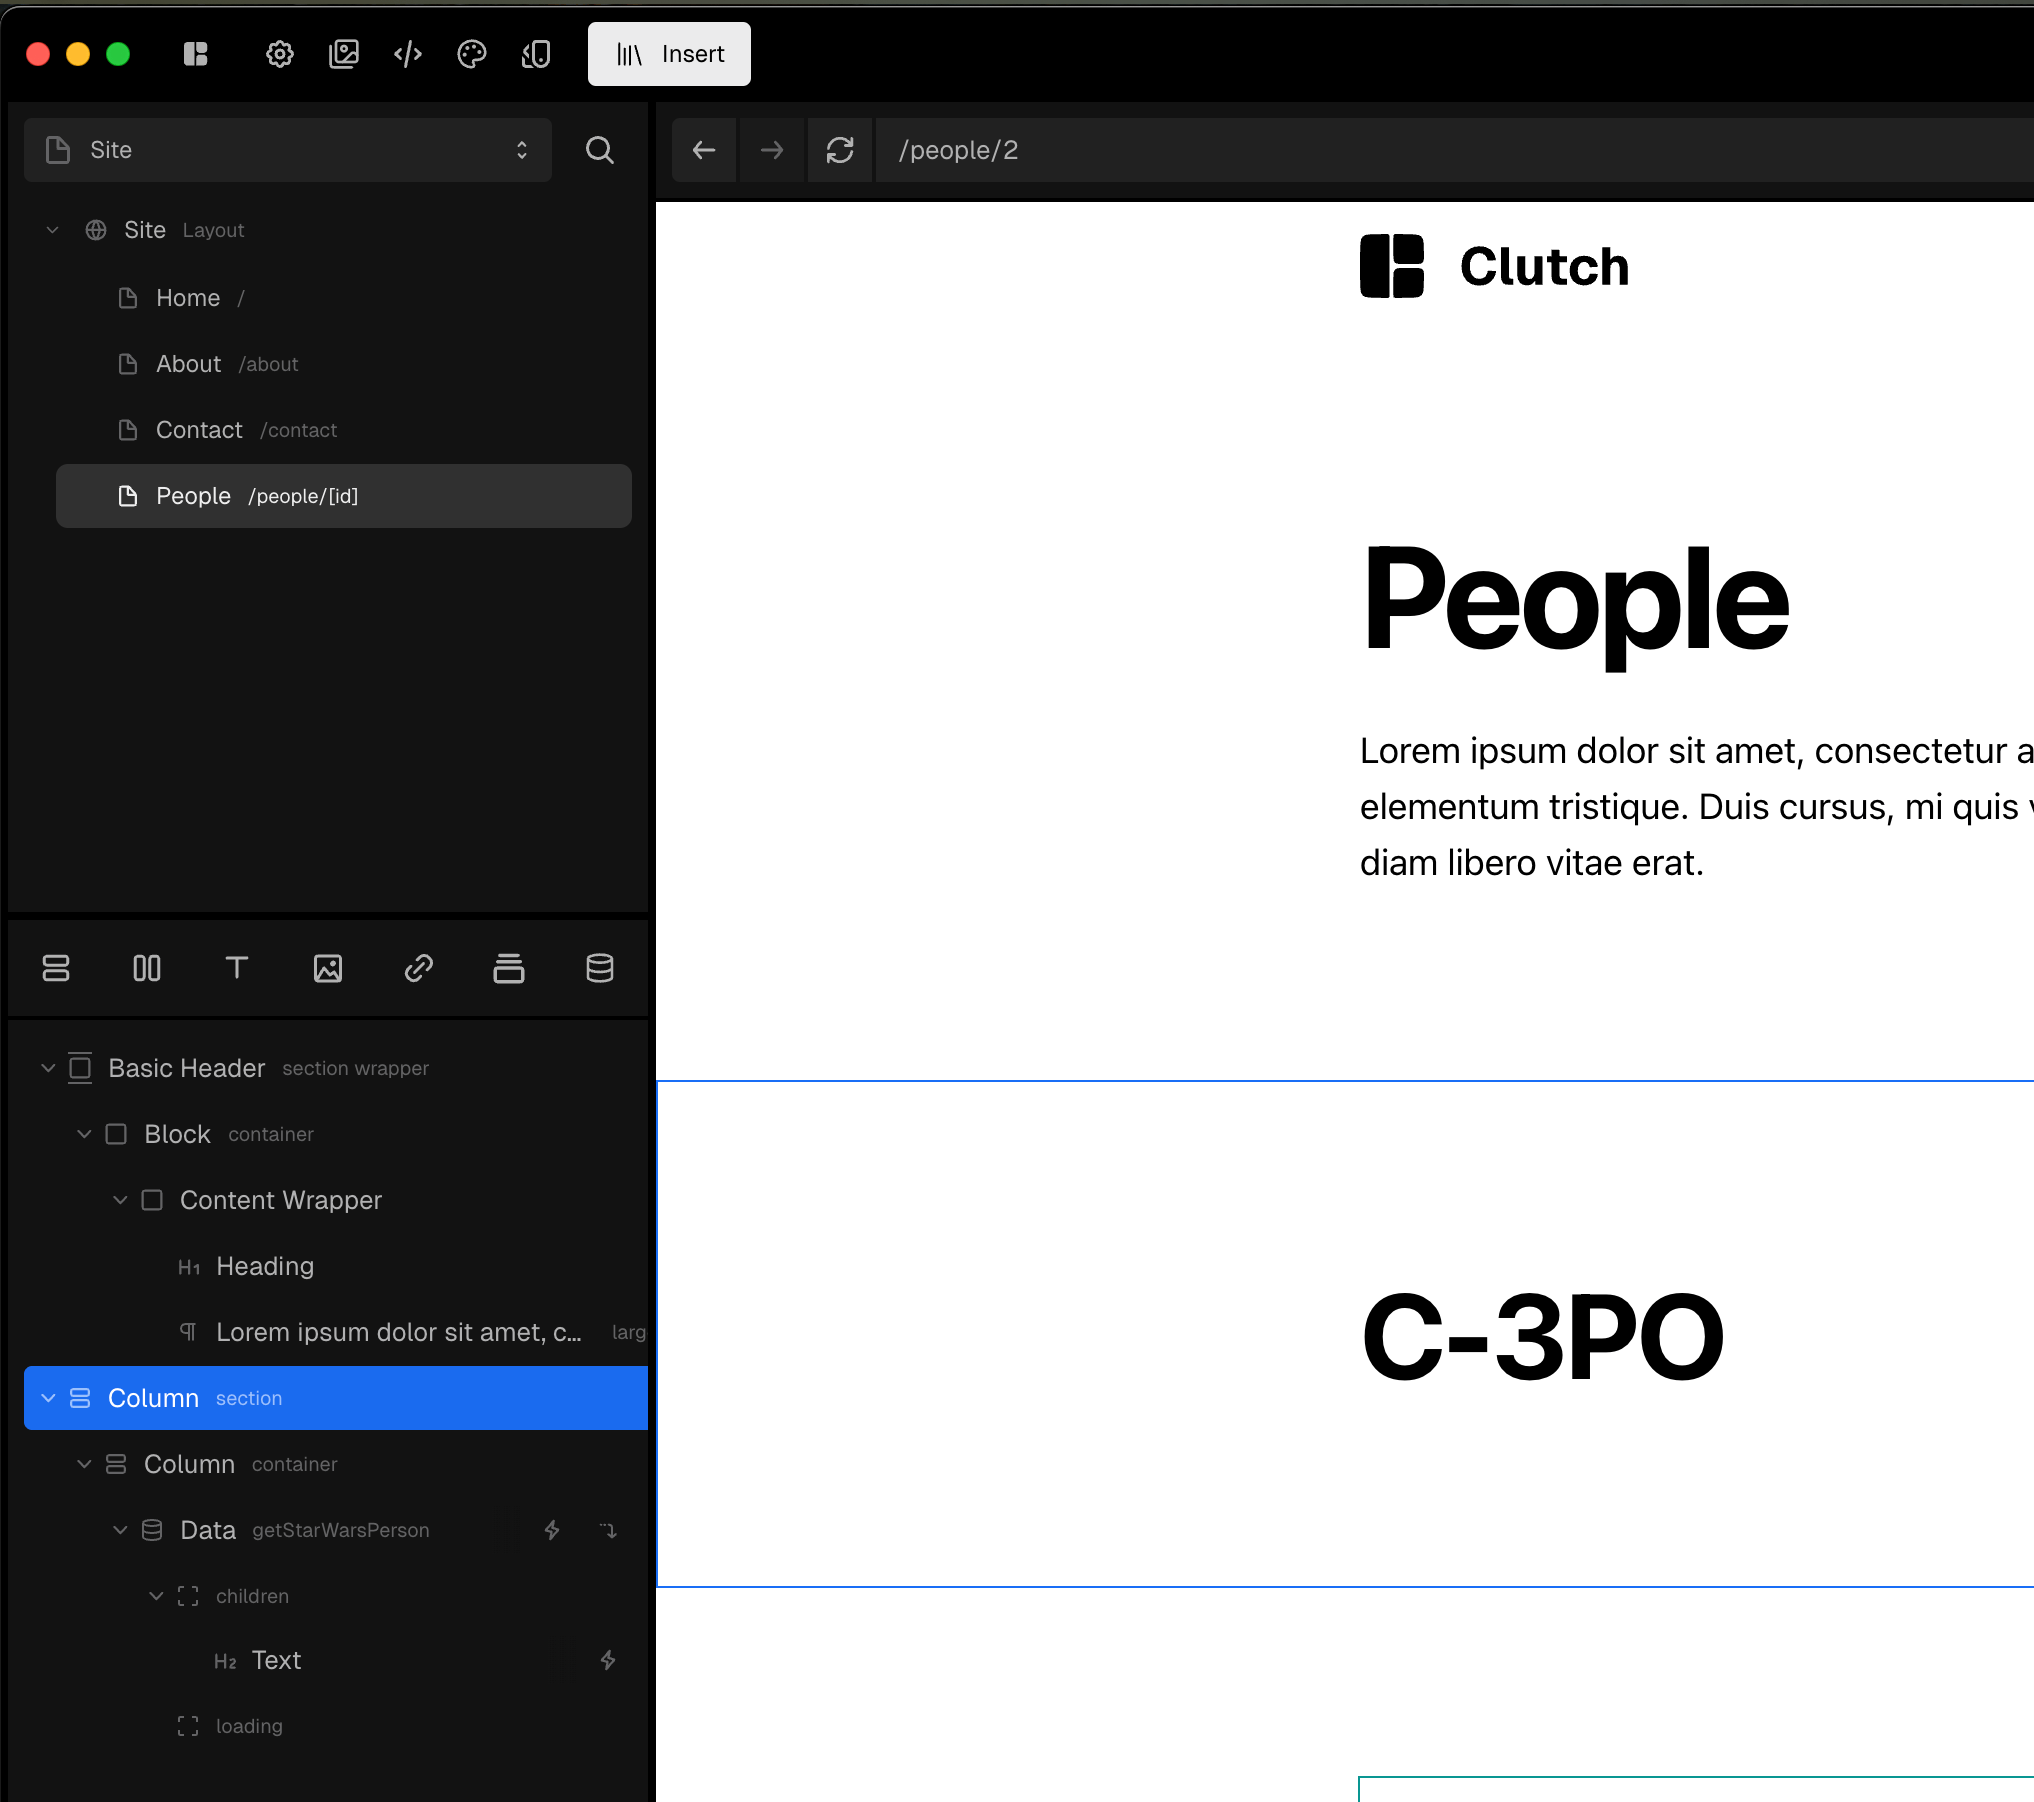The image size is (2034, 1802).
Task: Collapse the children slot node
Action: (x=156, y=1596)
